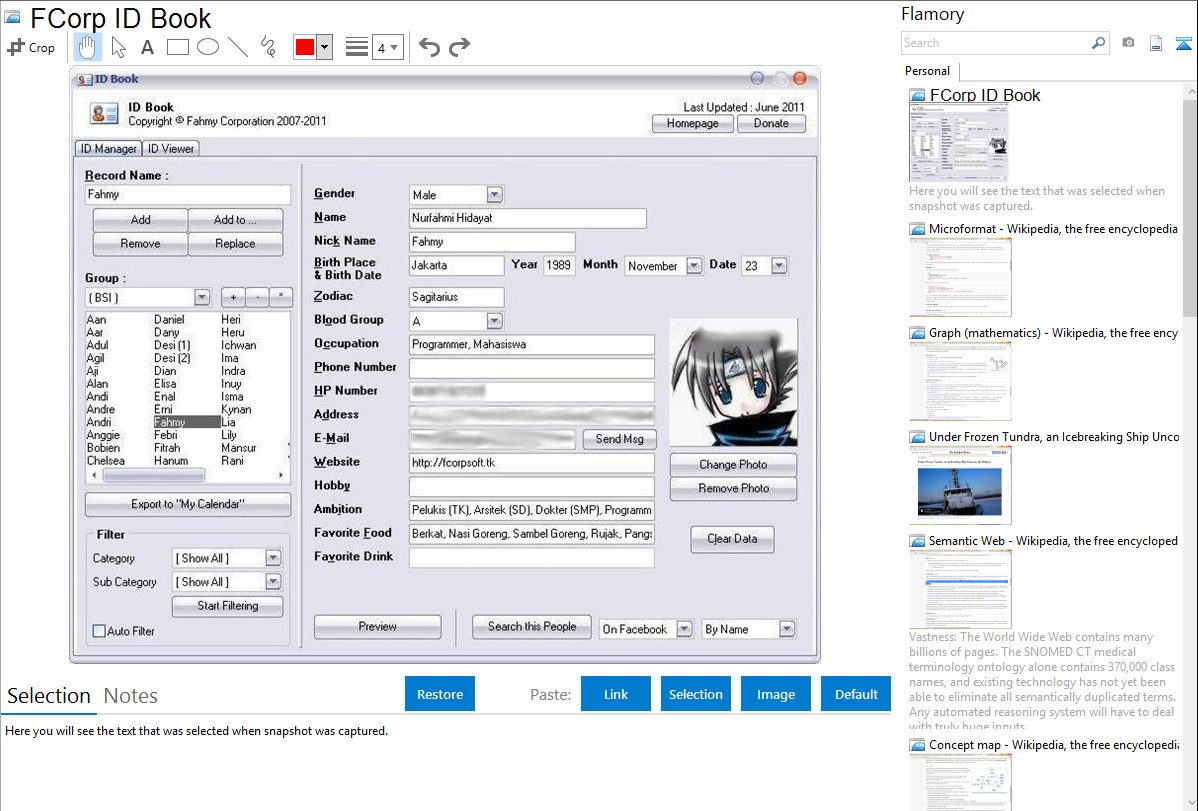Viewport: 1198px width, 811px height.
Task: Open the By Name dropdown
Action: coord(787,629)
